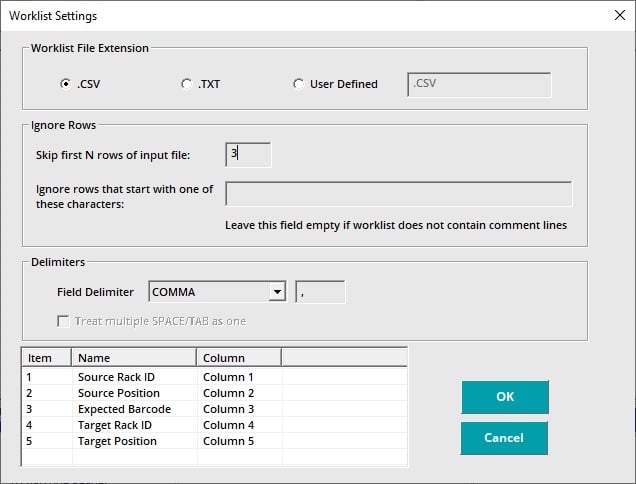The height and width of the screenshot is (484, 636).
Task: Select the Expected Barcode row
Action: coord(124,409)
